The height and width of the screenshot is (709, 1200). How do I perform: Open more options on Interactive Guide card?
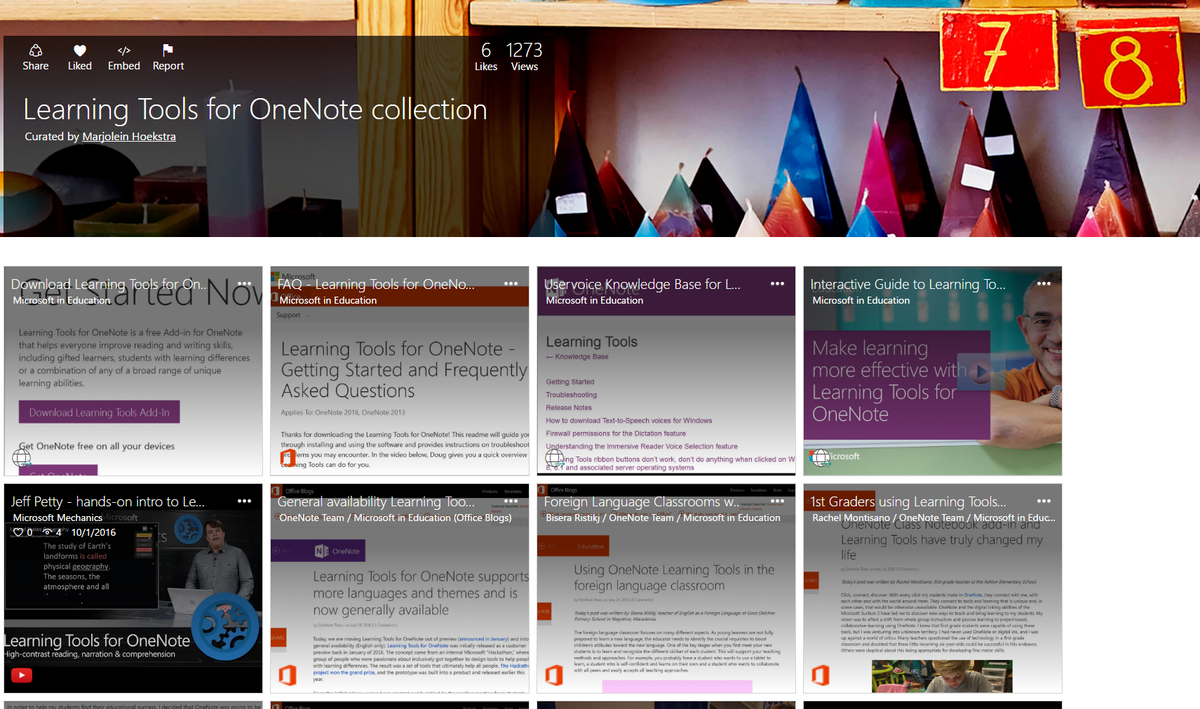click(x=1044, y=284)
